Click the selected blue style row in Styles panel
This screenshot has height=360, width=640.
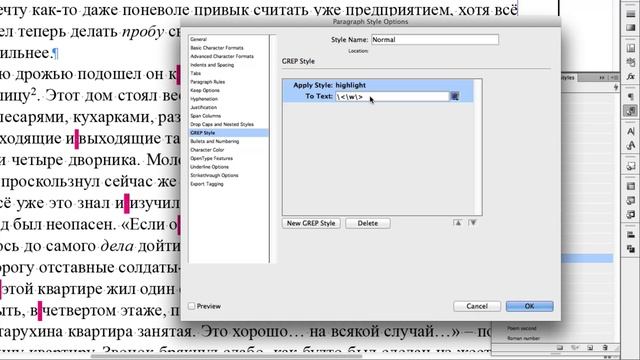pos(587,258)
